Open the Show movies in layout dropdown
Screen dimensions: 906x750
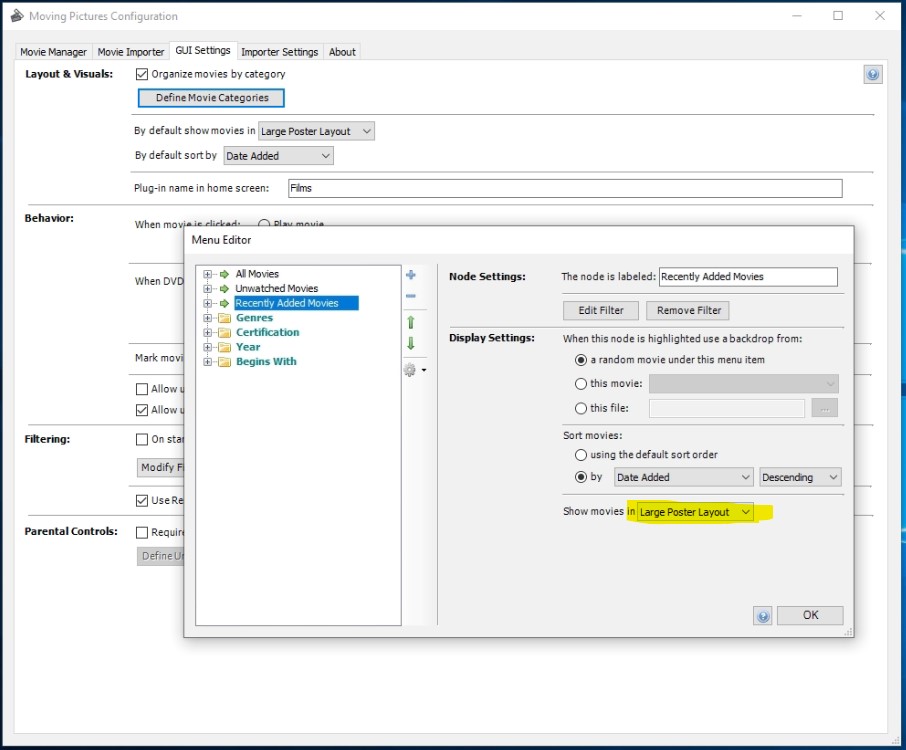695,512
